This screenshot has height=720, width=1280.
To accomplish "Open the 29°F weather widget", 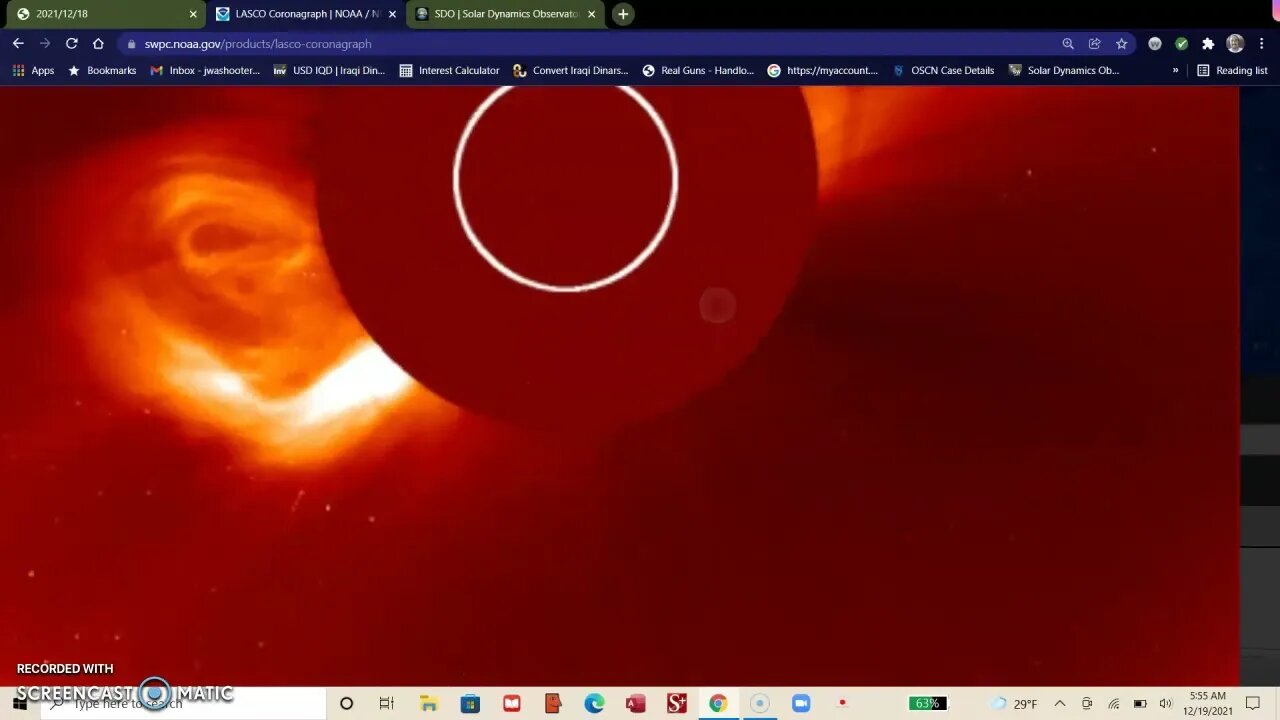I will 1014,704.
